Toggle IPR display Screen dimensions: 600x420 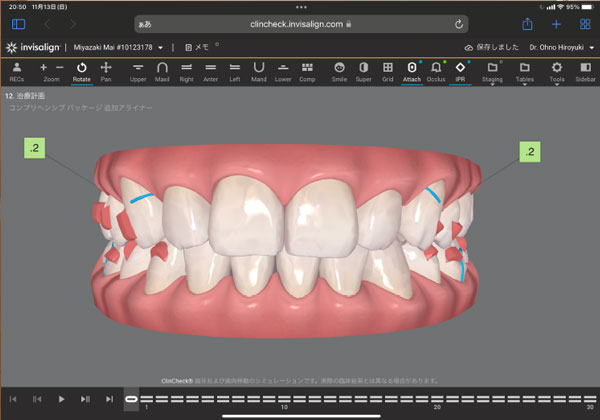(460, 72)
